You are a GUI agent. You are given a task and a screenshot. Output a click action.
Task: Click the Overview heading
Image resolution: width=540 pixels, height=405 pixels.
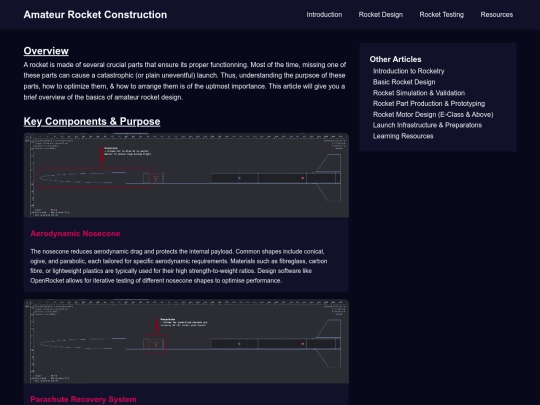click(46, 51)
